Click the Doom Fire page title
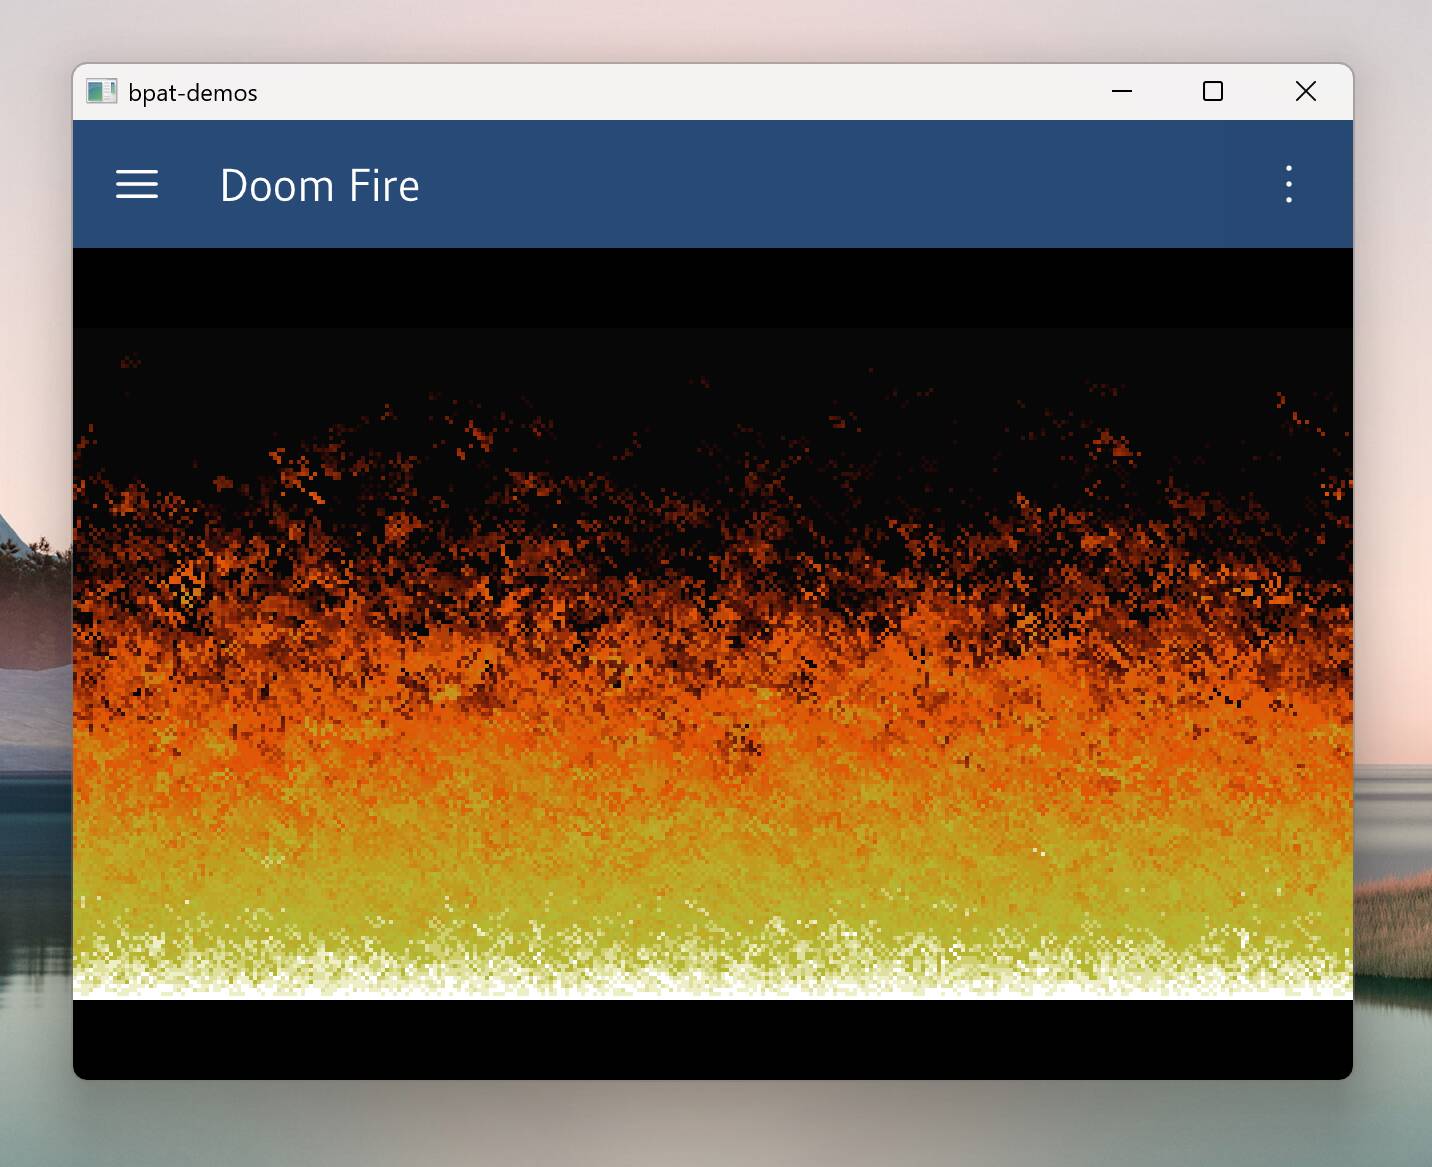Screen dimensions: 1432x1167 pyautogui.click(x=320, y=186)
